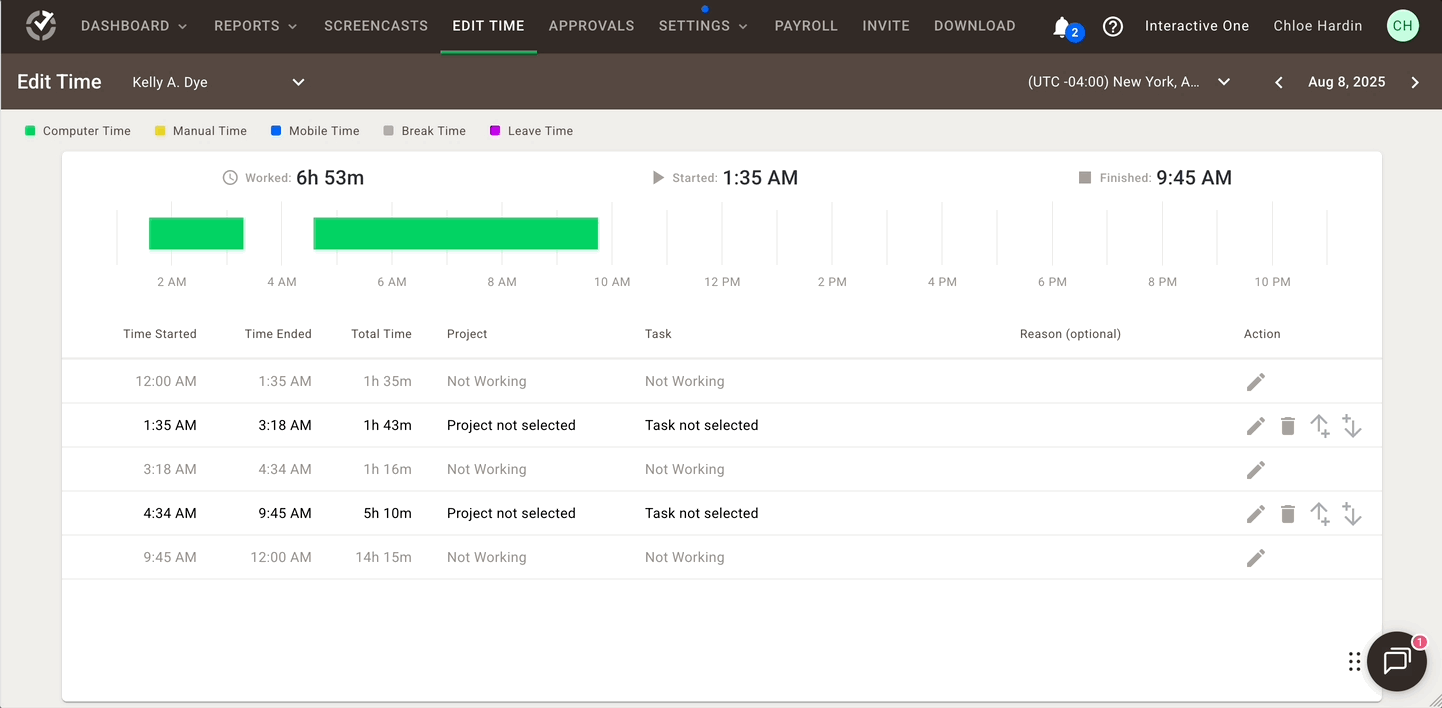
Task: Edit the 12:00 AM Not Working entry
Action: click(1256, 381)
